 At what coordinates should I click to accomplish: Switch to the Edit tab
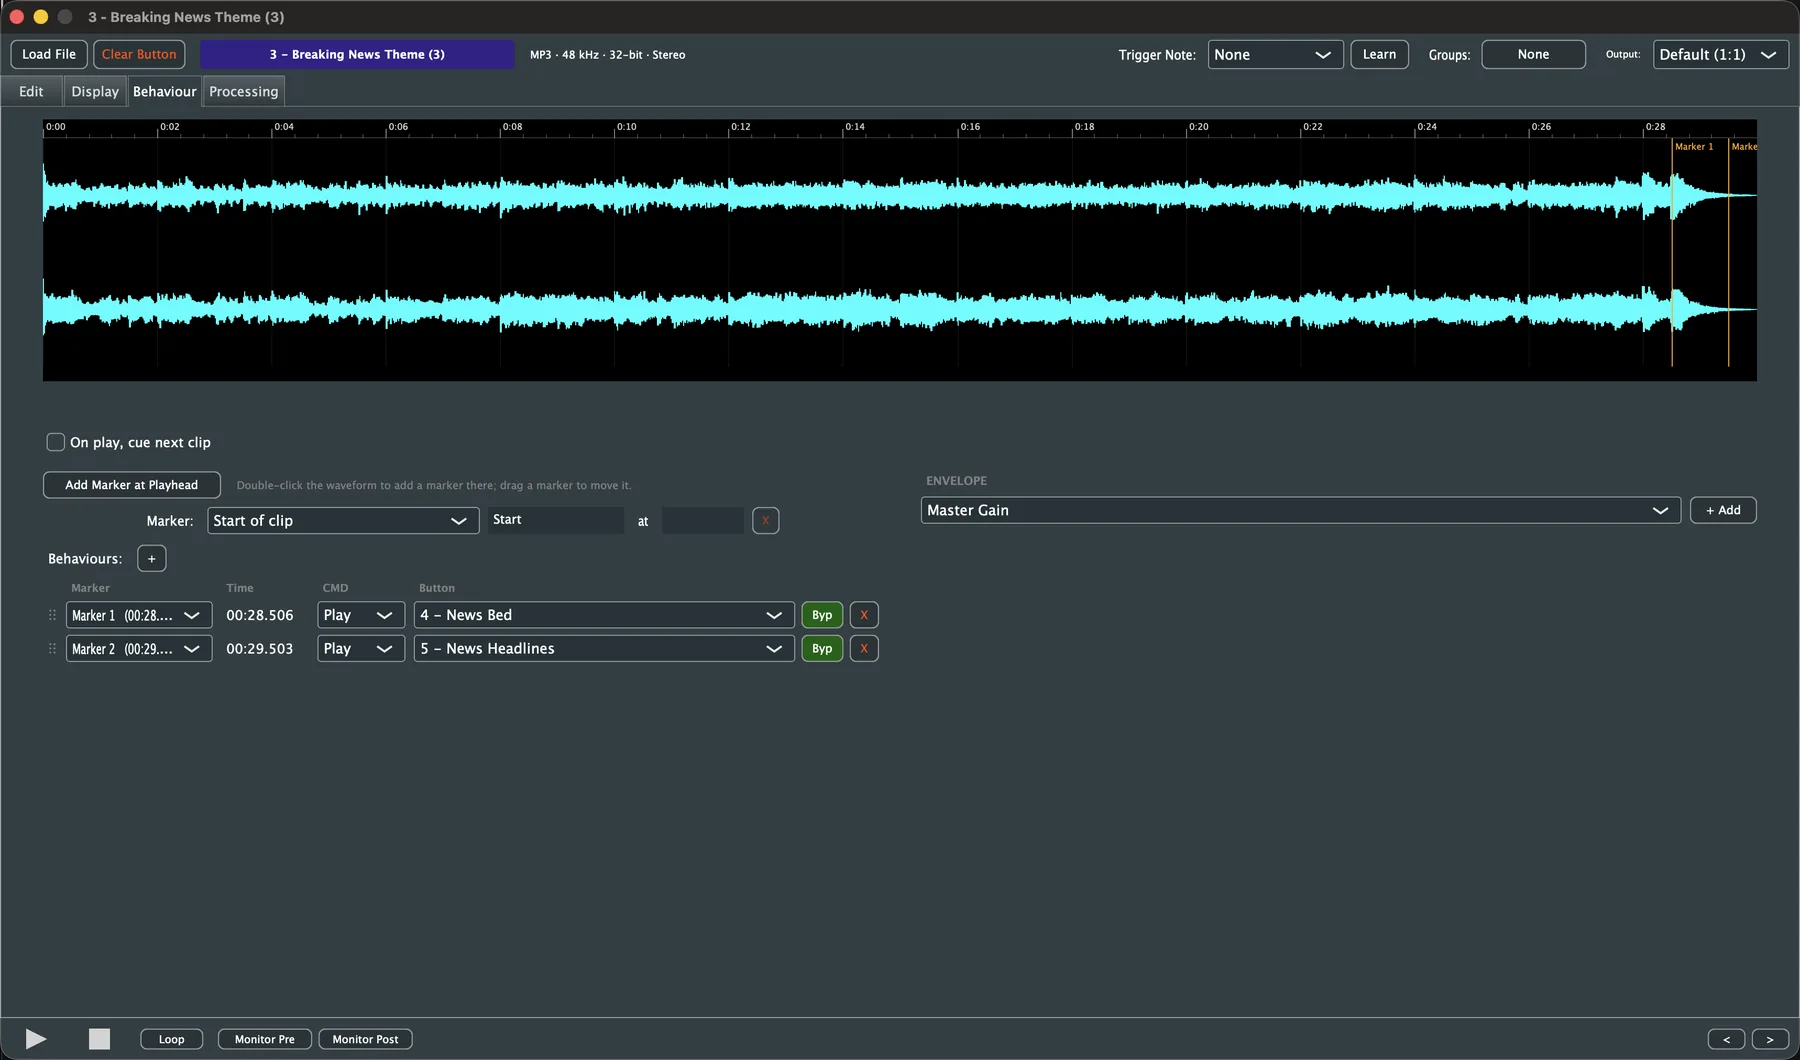(x=31, y=91)
